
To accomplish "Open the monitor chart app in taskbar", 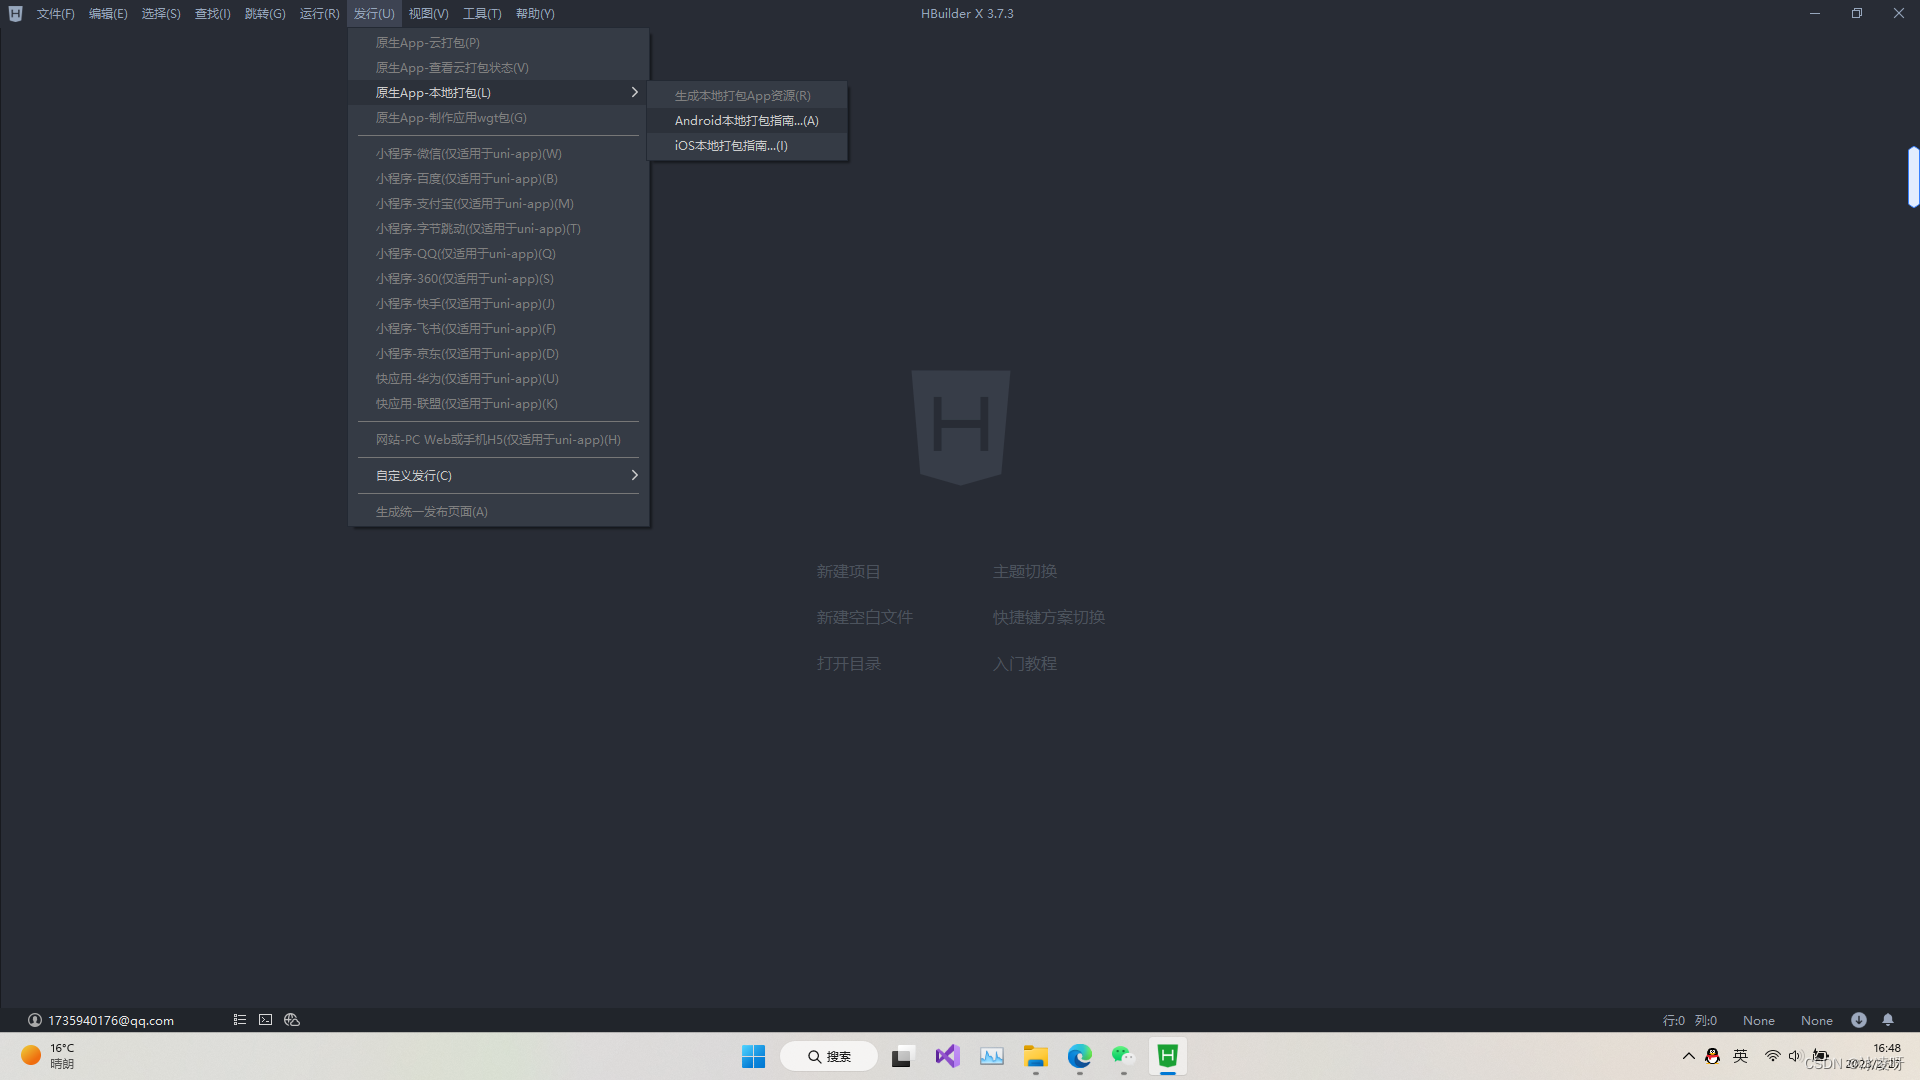I will pyautogui.click(x=992, y=1056).
